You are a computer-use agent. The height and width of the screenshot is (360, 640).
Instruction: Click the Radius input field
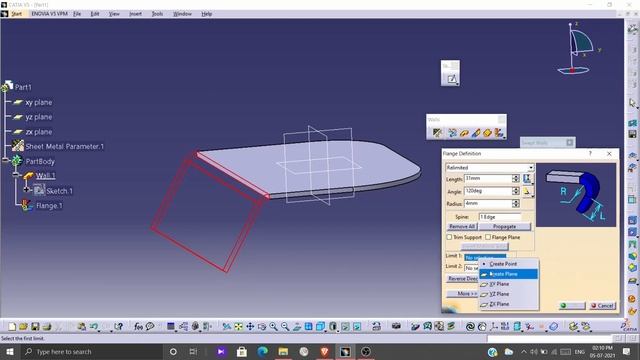(x=488, y=203)
